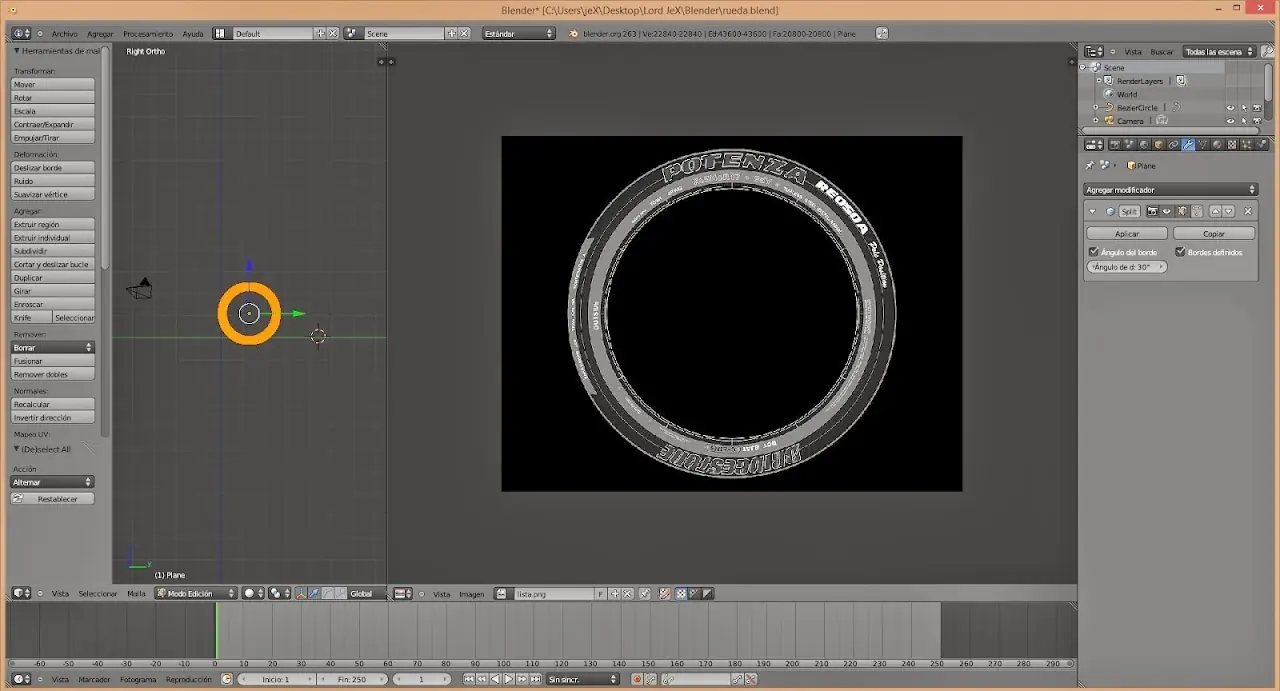Image resolution: width=1280 pixels, height=691 pixels.
Task: Toggle Ángulo del borde checkbox
Action: click(x=1094, y=252)
